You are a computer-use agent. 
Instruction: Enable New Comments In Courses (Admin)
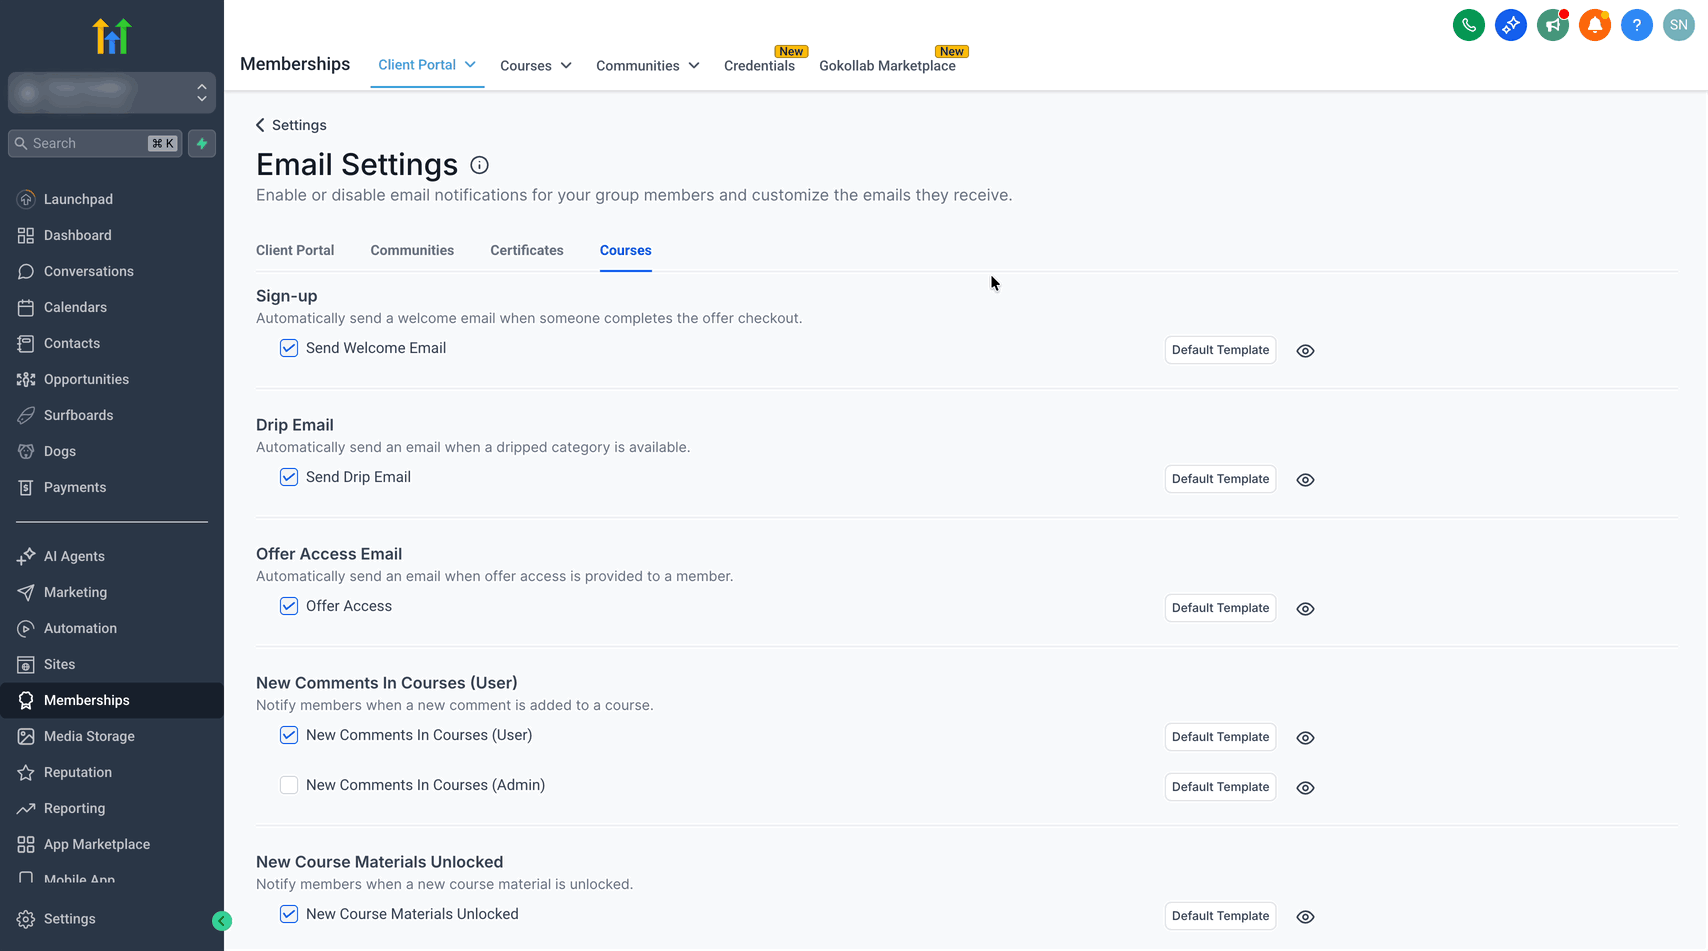289,785
